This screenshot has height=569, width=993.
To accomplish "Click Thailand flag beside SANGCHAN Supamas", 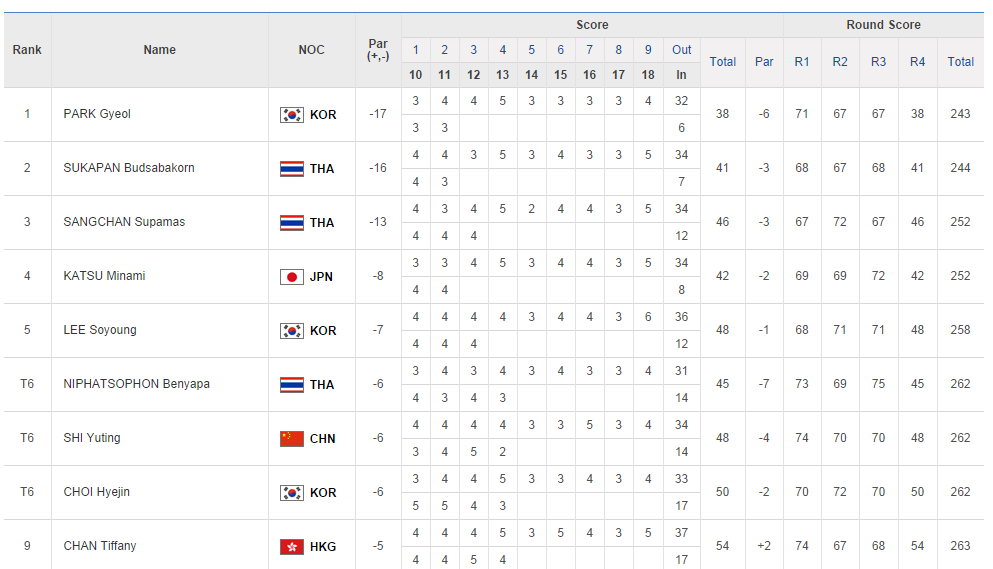I will point(291,223).
